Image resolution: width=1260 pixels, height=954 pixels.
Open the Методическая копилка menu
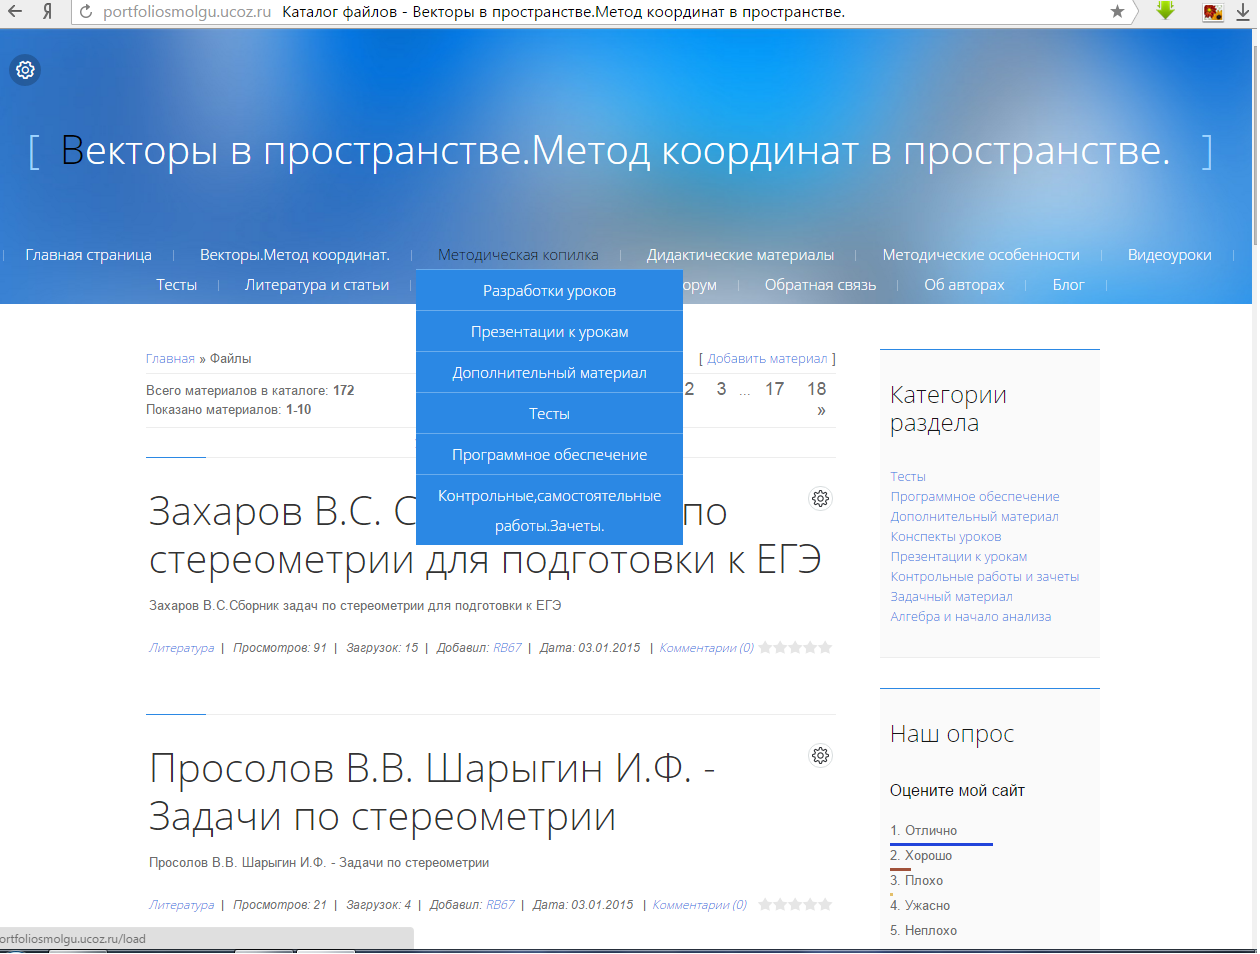[518, 255]
